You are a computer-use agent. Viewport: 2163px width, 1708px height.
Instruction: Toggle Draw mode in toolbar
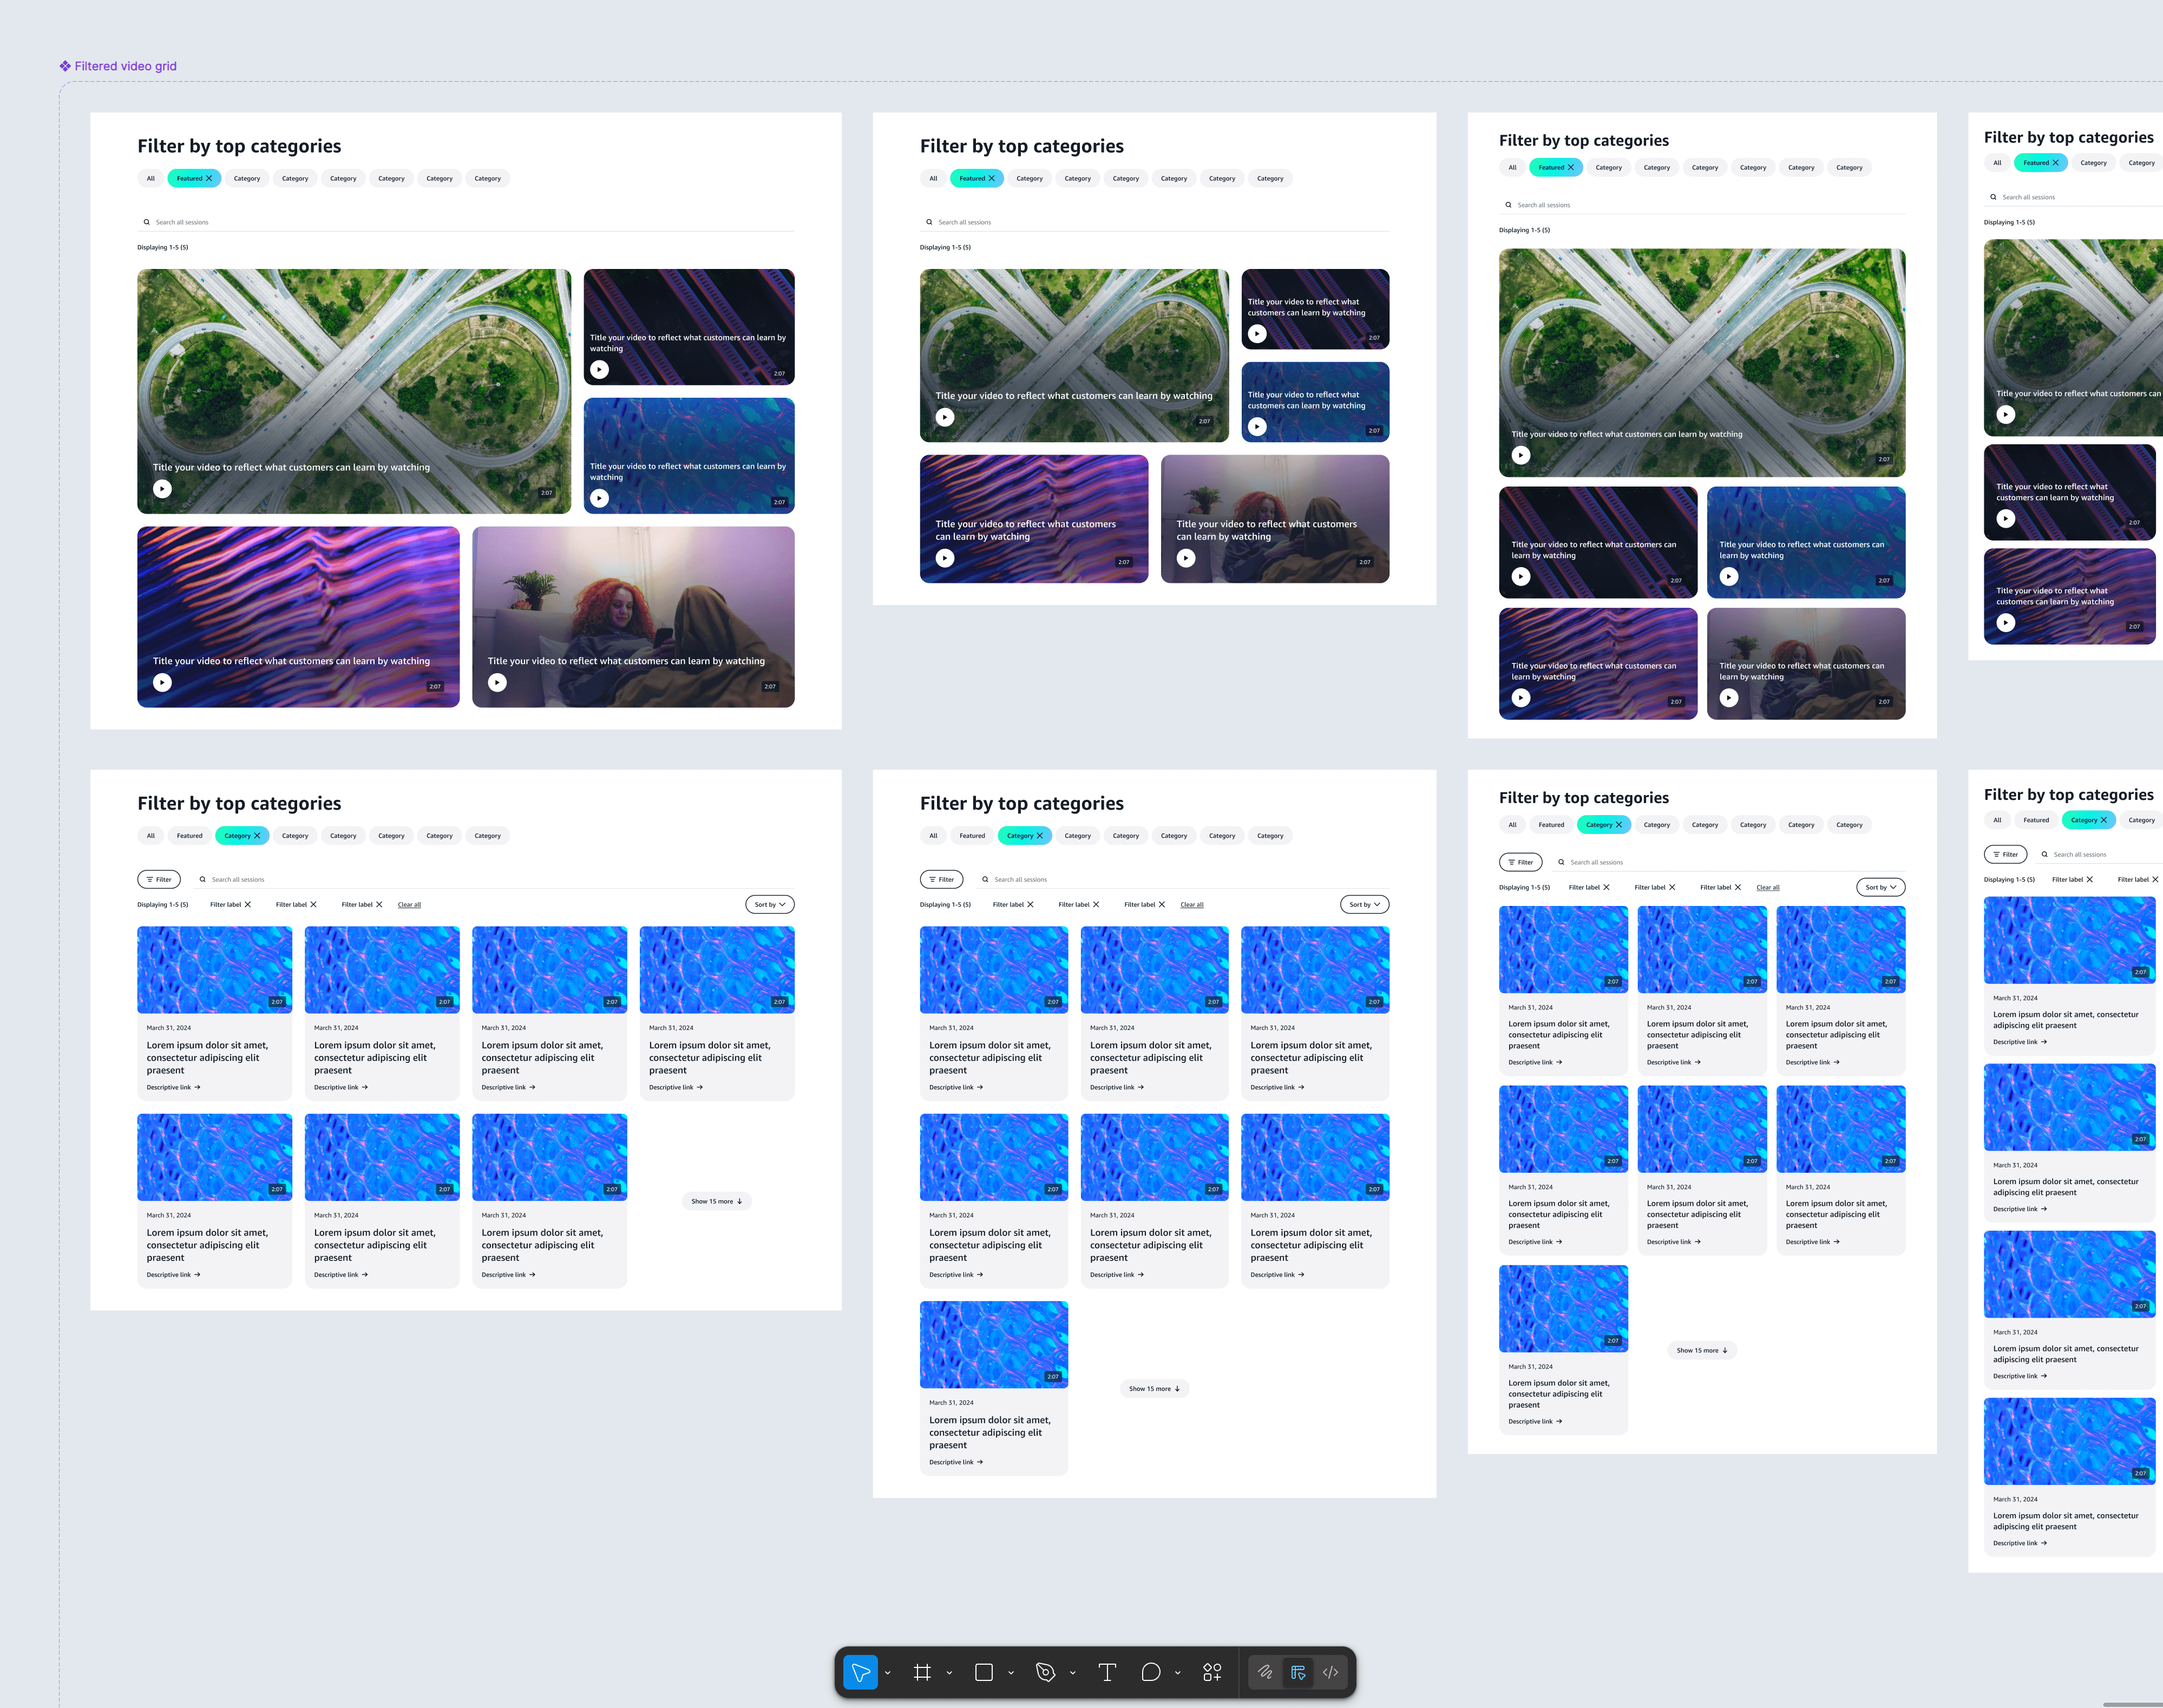point(1265,1672)
